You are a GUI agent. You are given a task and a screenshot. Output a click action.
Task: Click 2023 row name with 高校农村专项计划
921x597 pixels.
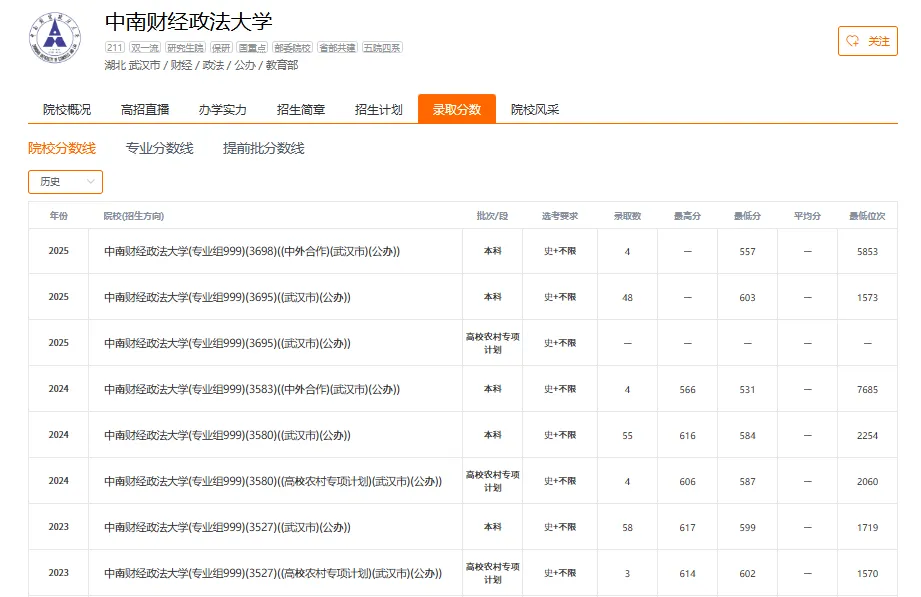[x=273, y=573]
